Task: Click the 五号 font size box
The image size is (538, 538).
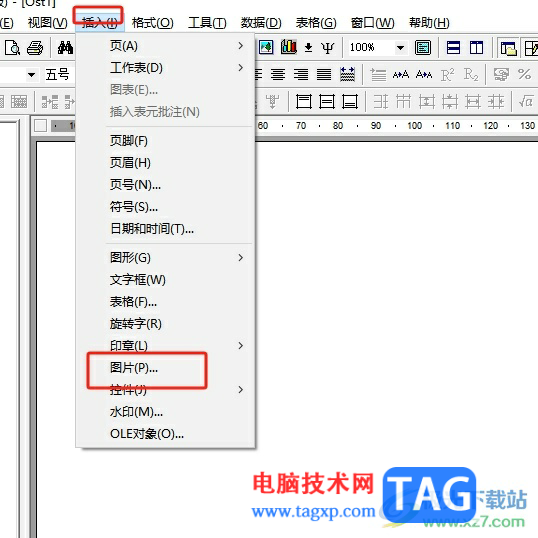Action: [58, 74]
